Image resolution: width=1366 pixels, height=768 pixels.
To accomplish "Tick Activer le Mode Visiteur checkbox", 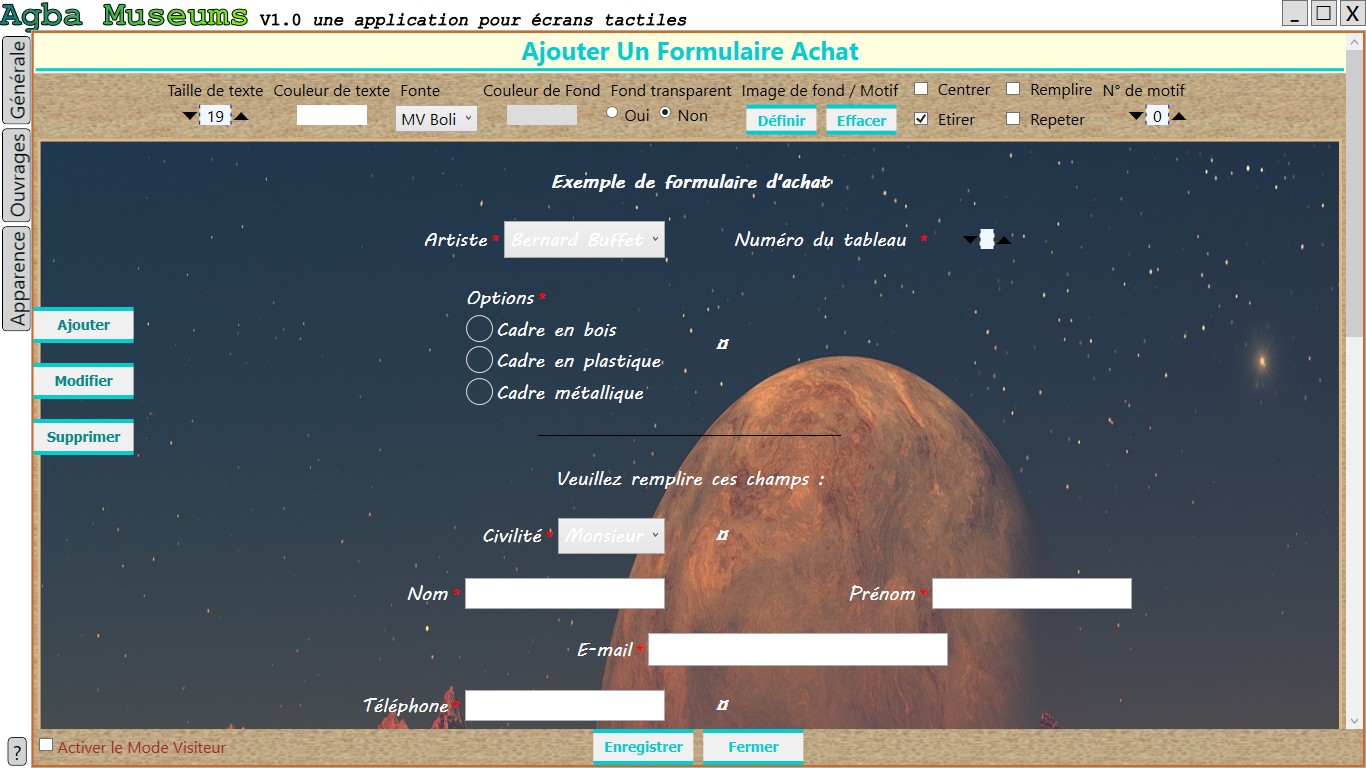I will (46, 745).
